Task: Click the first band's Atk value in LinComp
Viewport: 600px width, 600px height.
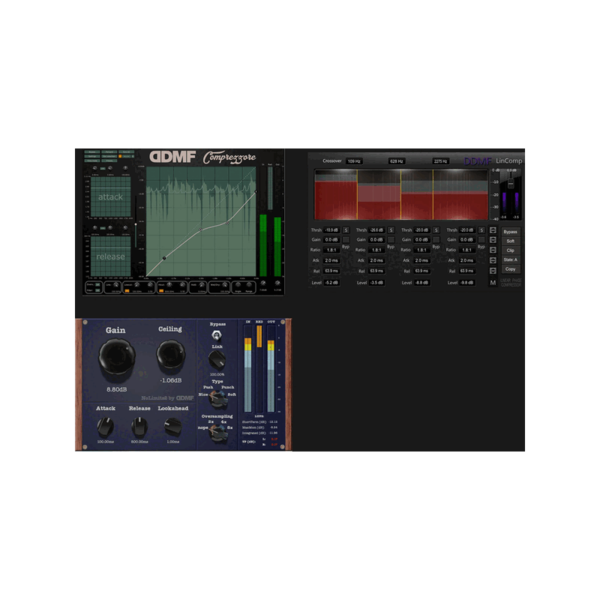Action: (331, 260)
